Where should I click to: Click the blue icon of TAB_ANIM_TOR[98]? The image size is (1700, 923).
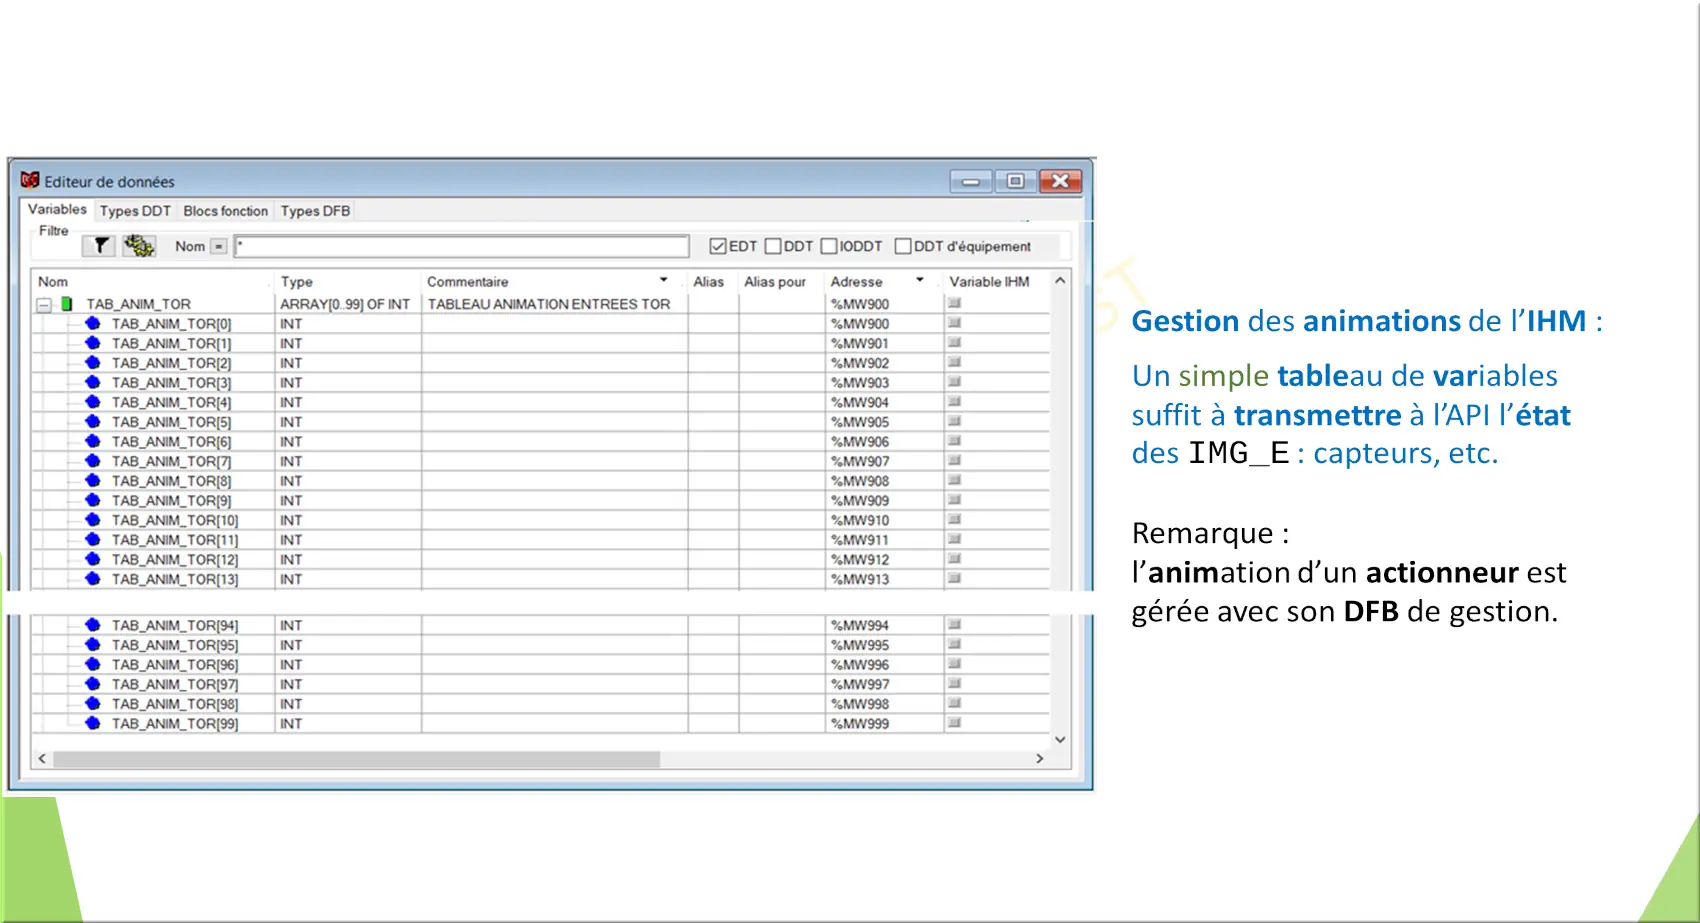(x=93, y=704)
